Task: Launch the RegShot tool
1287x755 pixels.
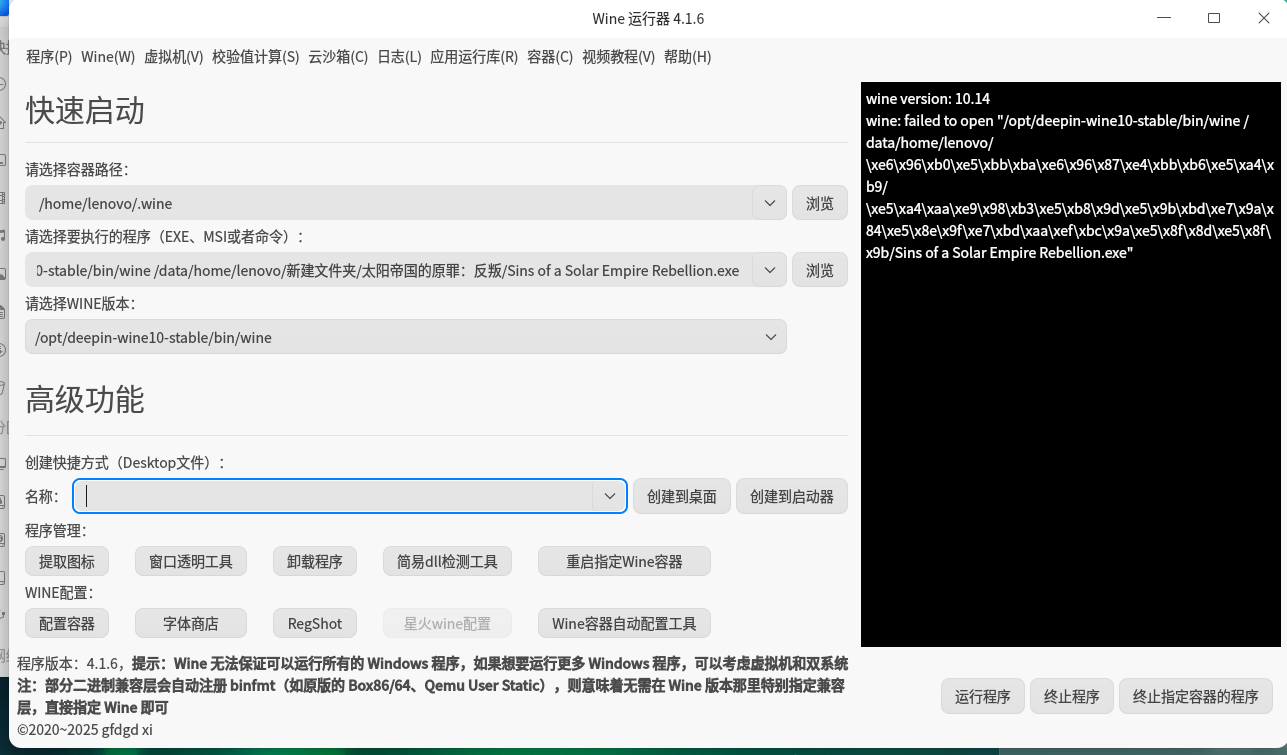Action: (x=315, y=624)
